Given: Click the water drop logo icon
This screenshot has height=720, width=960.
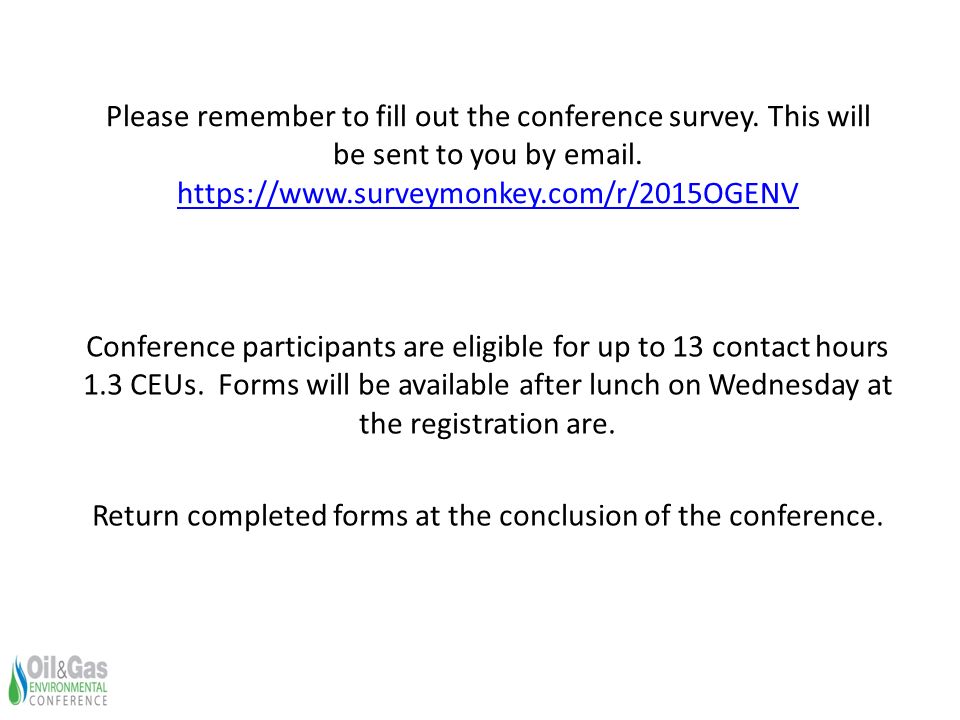Looking at the screenshot, I should (18, 680).
